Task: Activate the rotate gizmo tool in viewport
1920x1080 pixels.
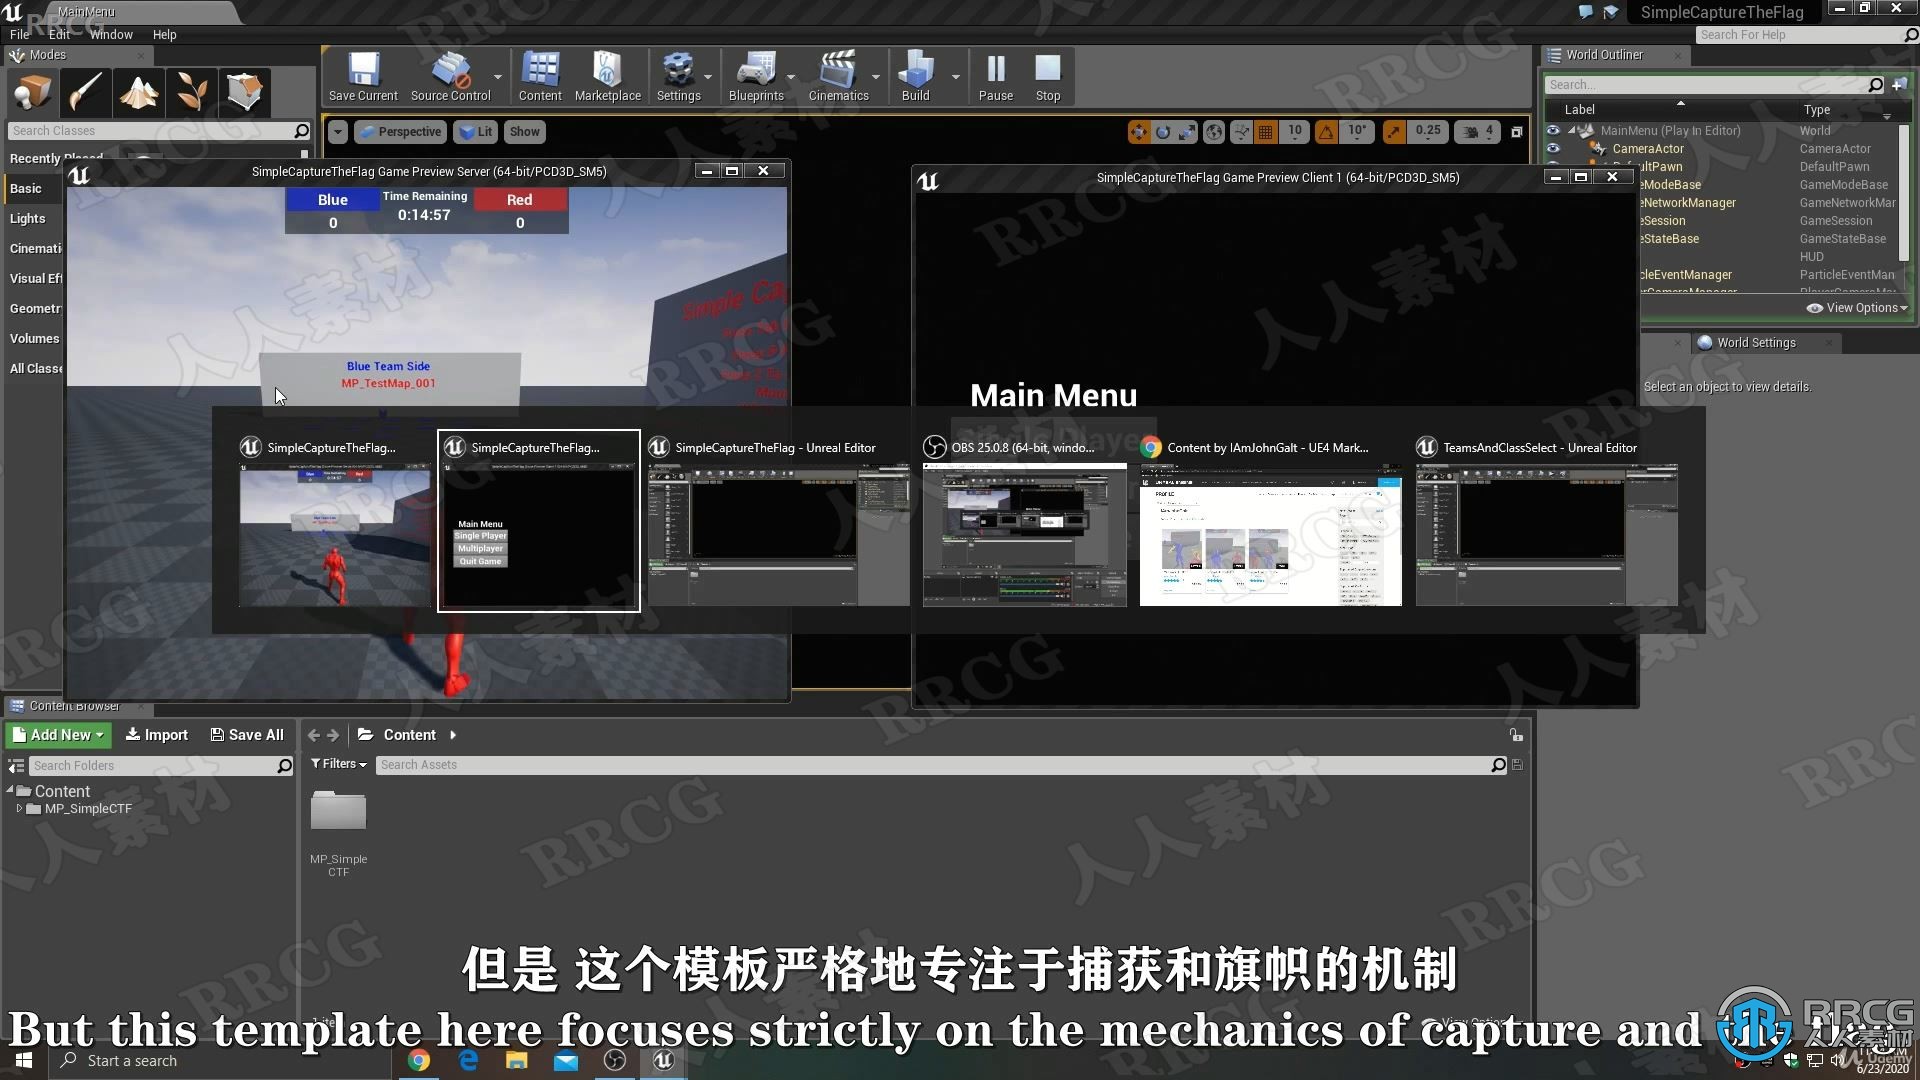Action: (1163, 131)
